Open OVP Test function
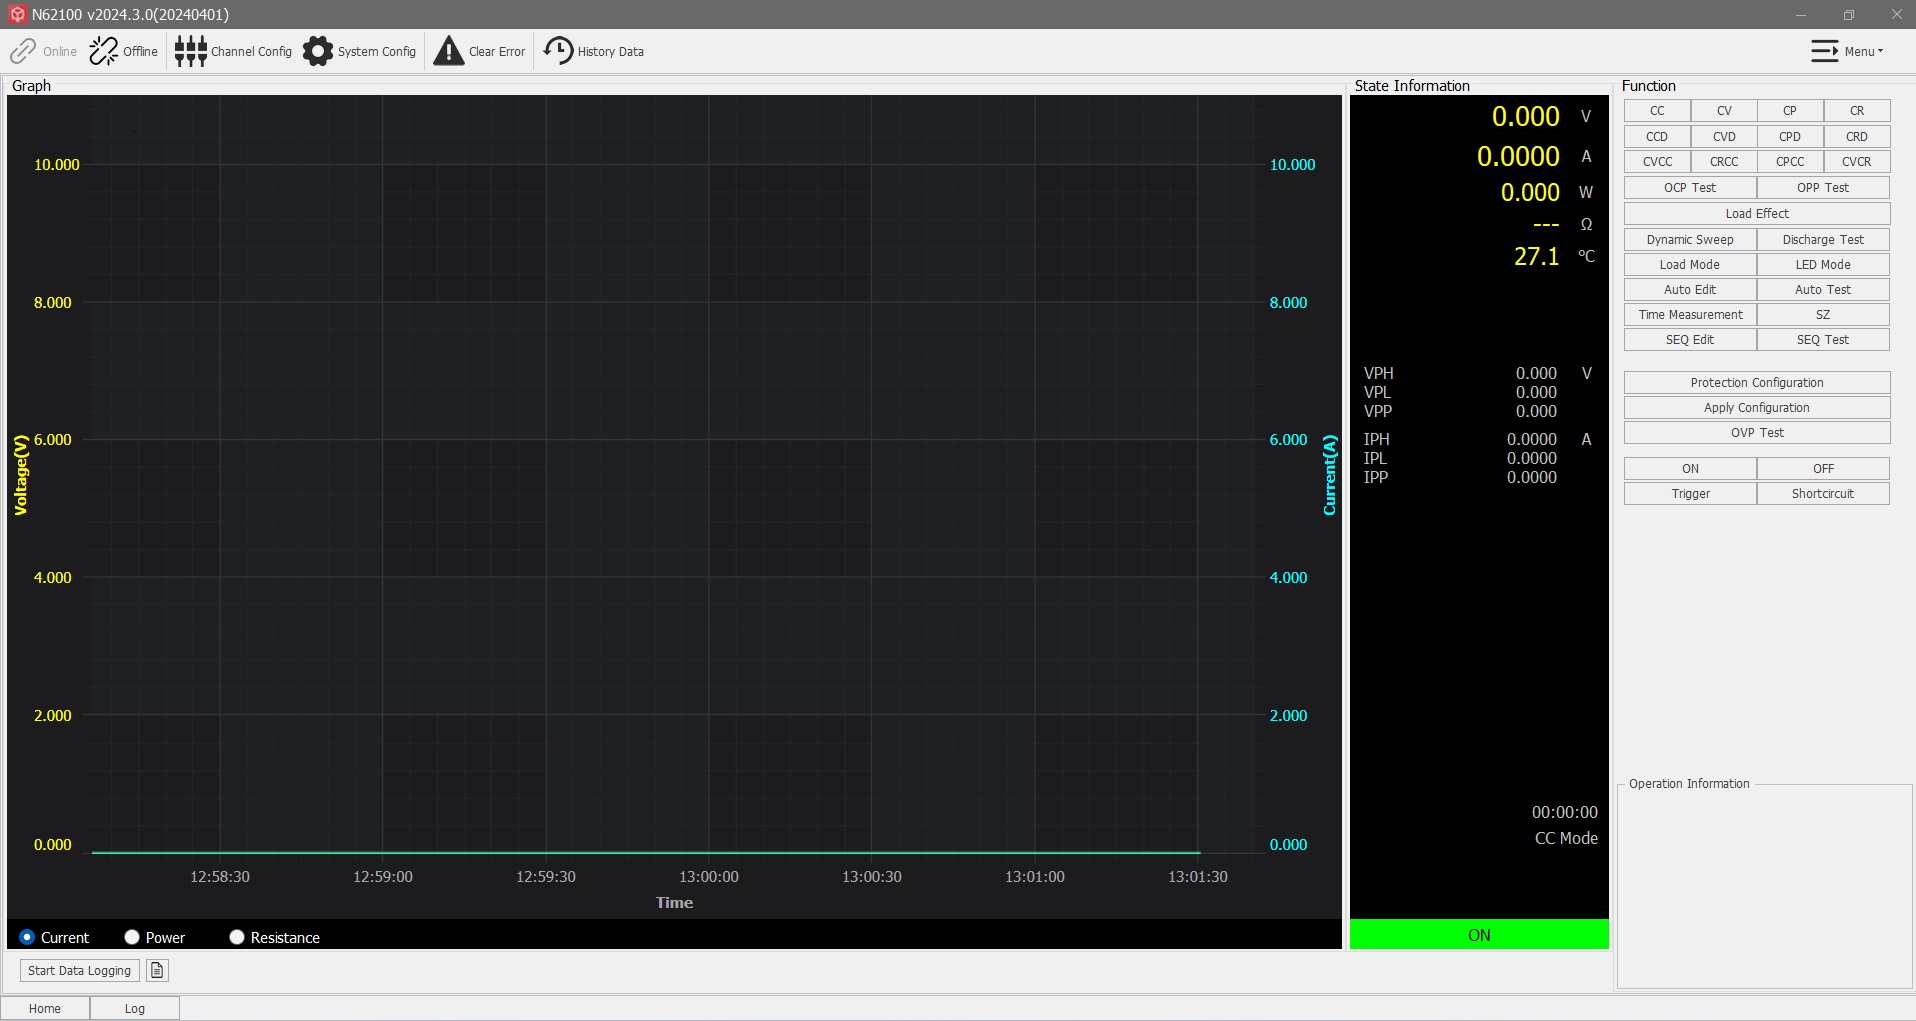The width and height of the screenshot is (1916, 1021). 1757,432
